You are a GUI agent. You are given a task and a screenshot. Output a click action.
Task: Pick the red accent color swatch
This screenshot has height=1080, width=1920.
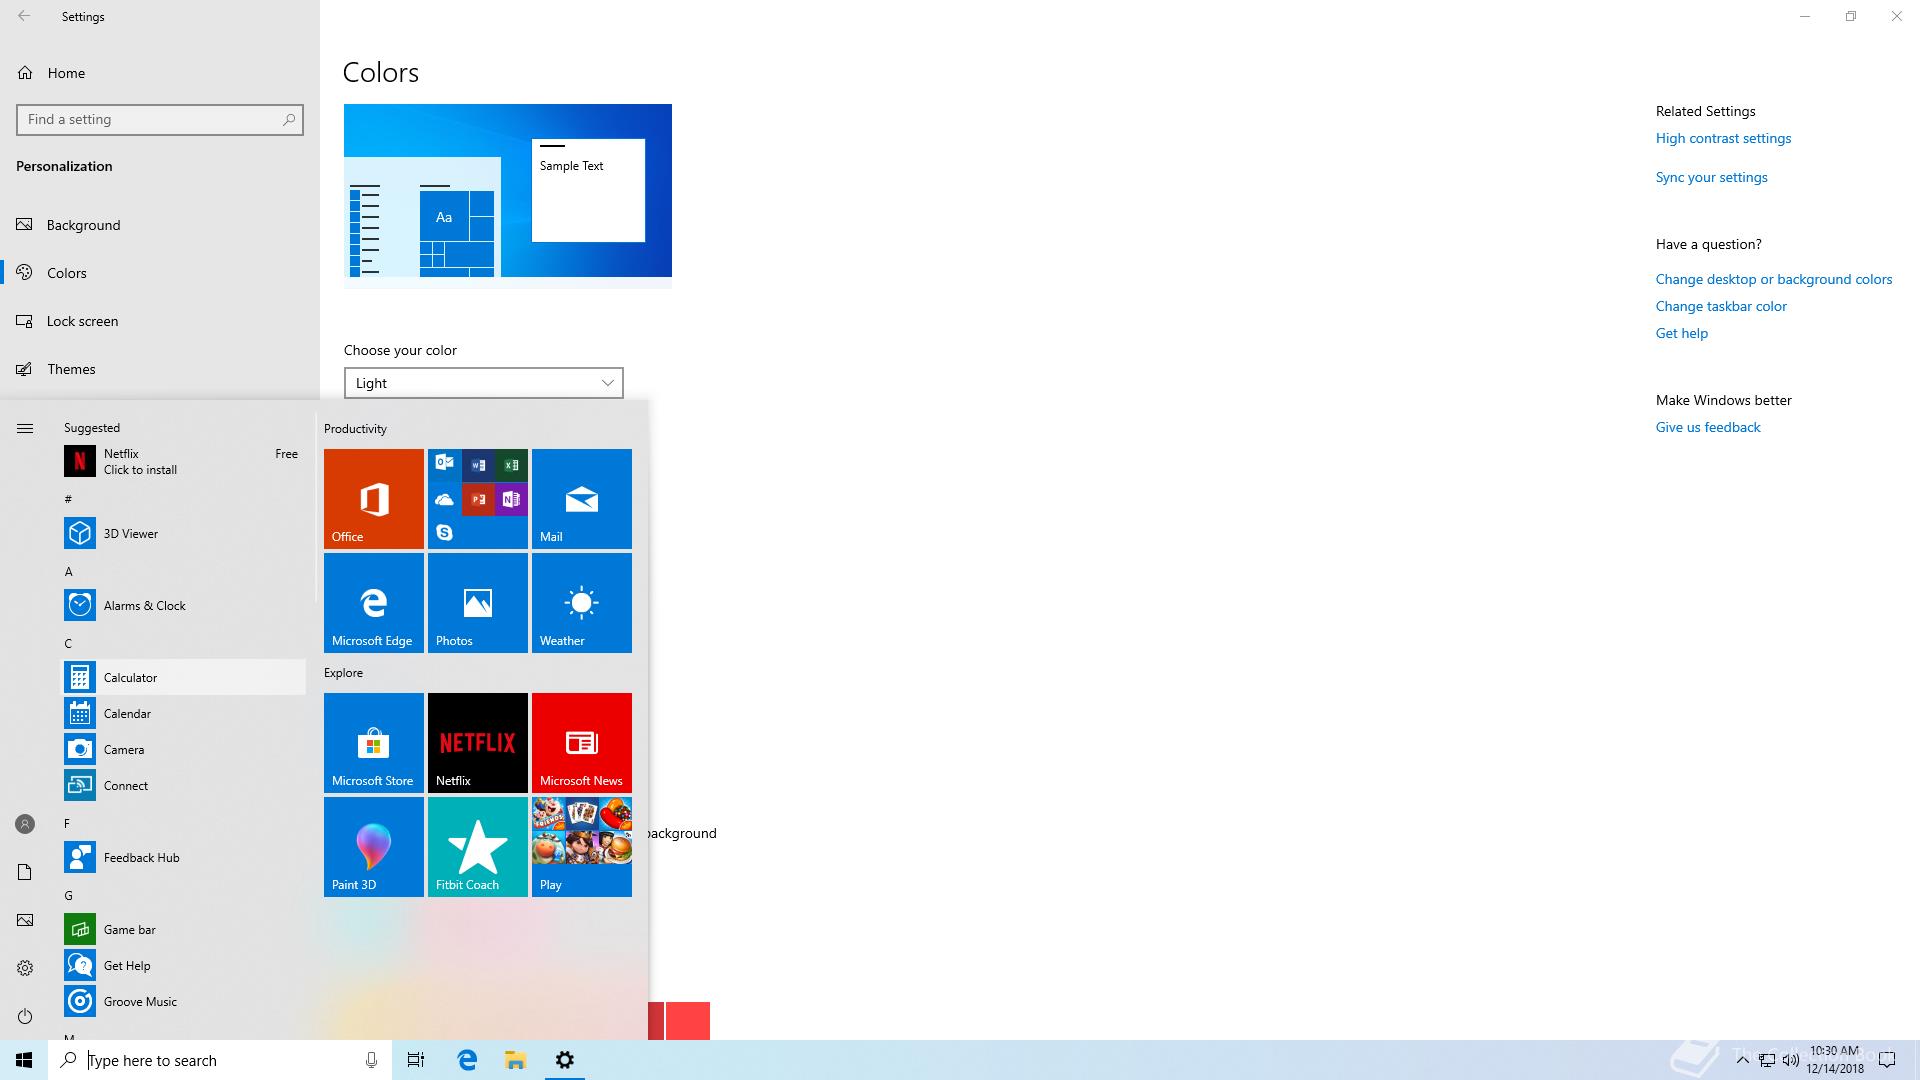coord(688,1021)
